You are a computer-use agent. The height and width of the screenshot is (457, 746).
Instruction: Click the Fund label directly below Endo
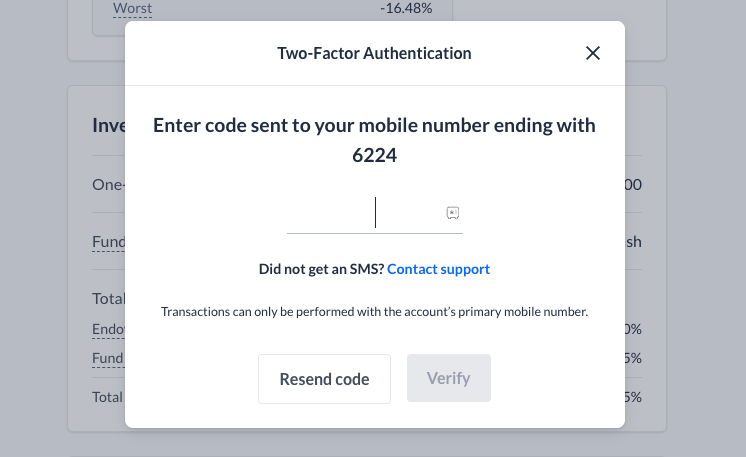pos(108,358)
